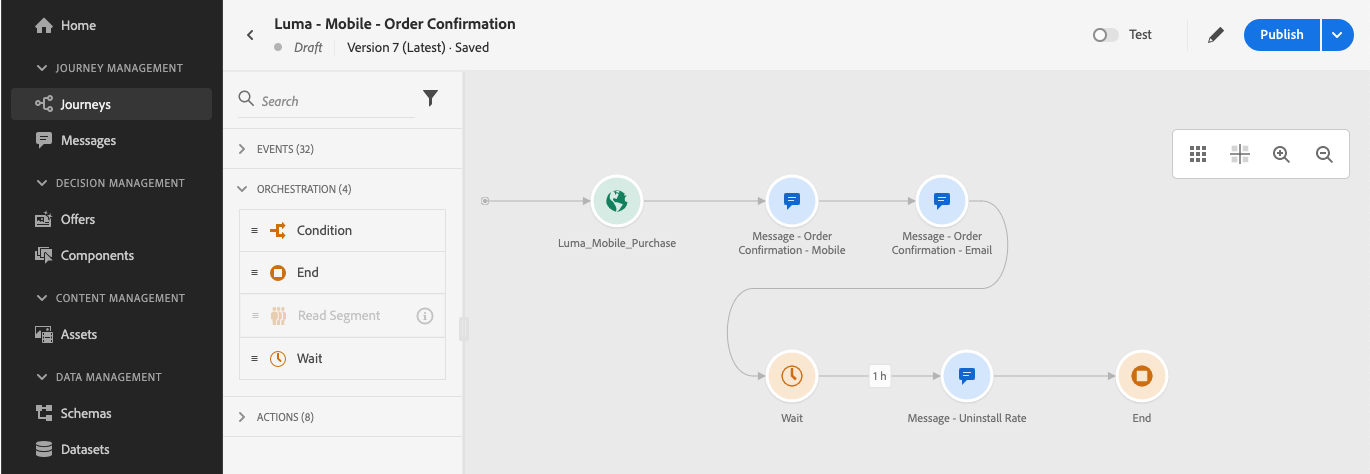Click the palette search magnifier icon
The width and height of the screenshot is (1370, 474).
point(246,99)
